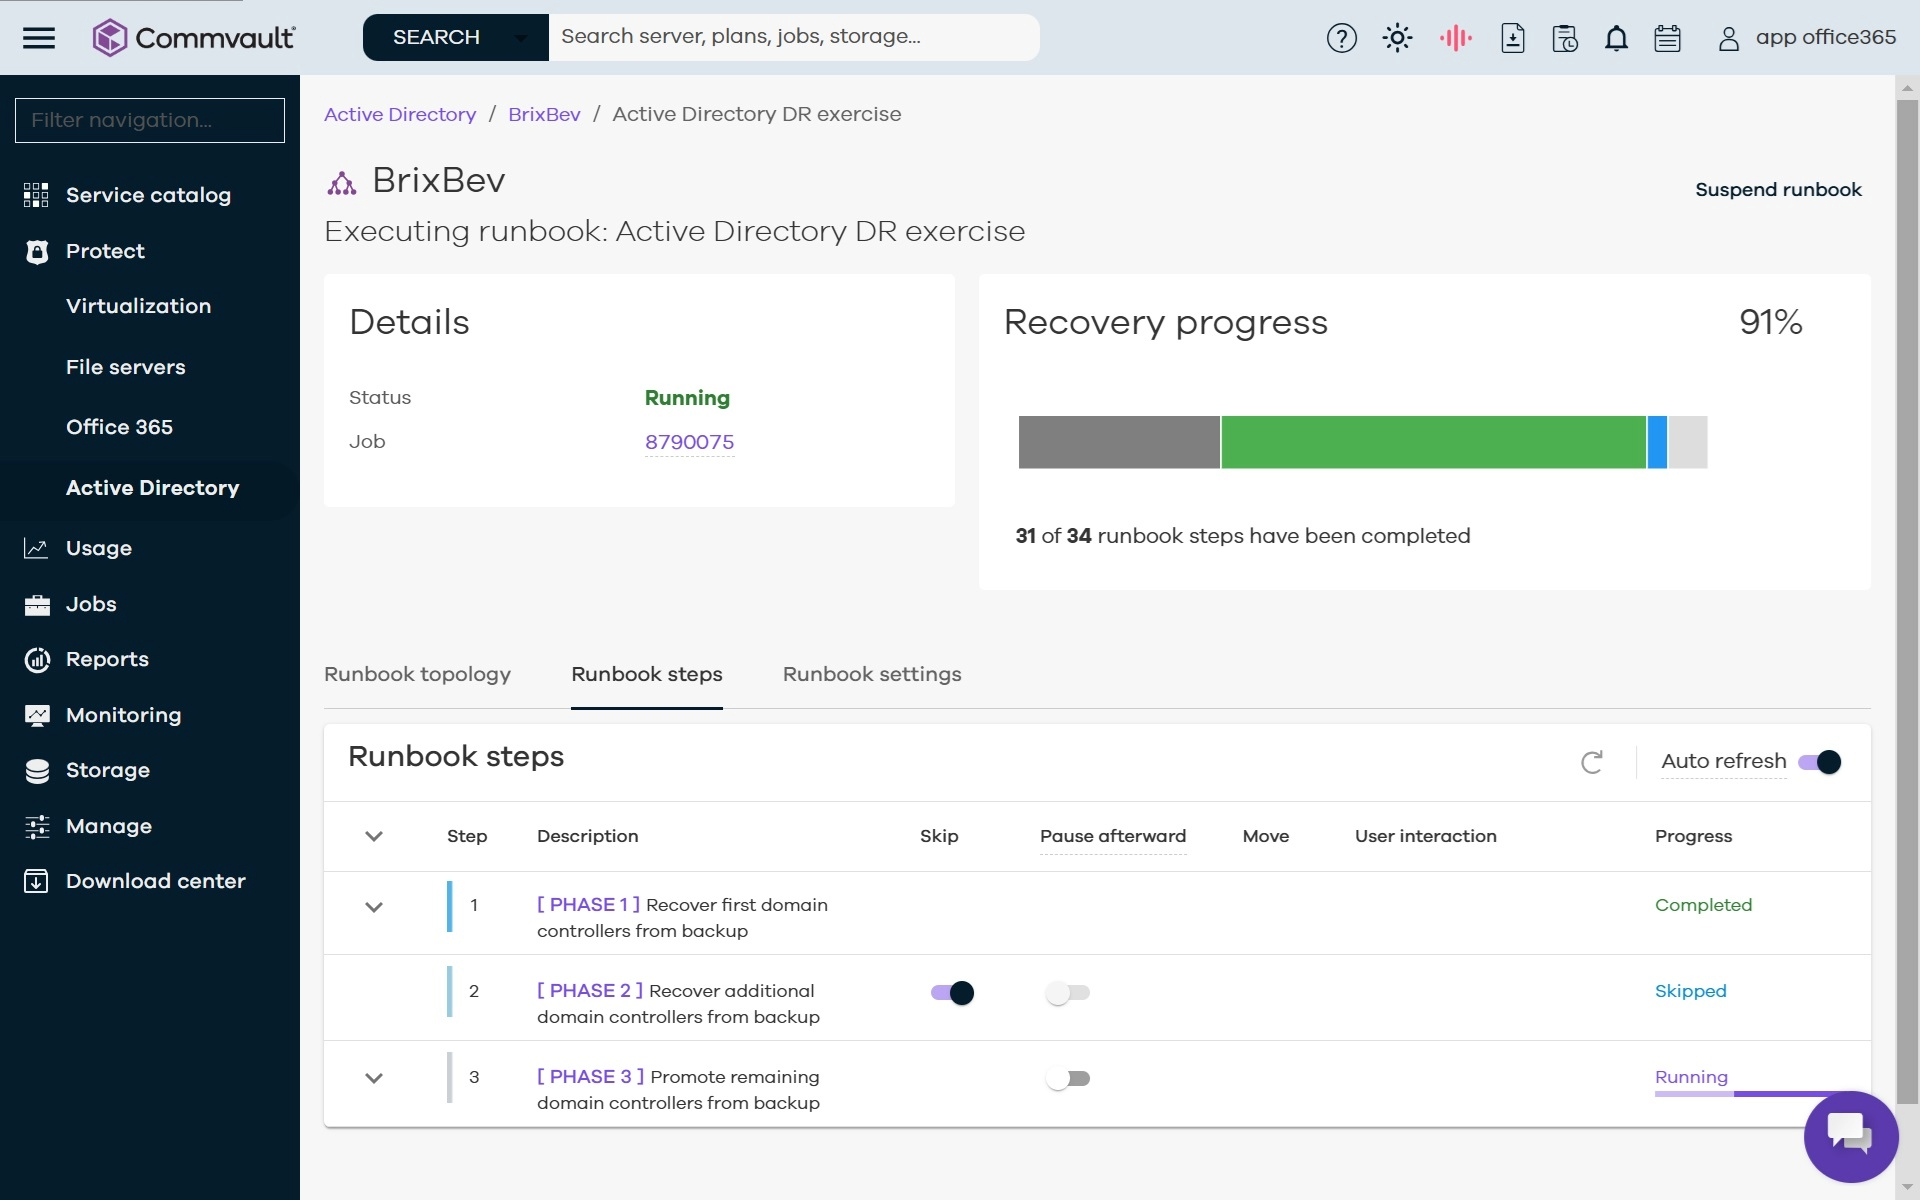
Task: Click the Pause afterward column header
Action: [x=1113, y=836]
